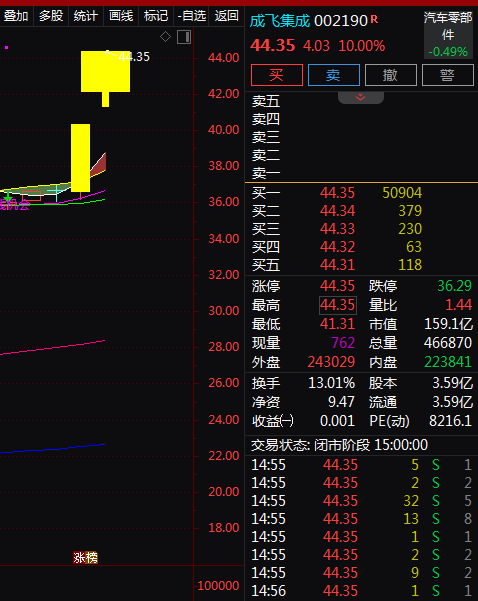478x601 pixels.
Task: Toggle the side panel layout icon
Action: click(184, 37)
